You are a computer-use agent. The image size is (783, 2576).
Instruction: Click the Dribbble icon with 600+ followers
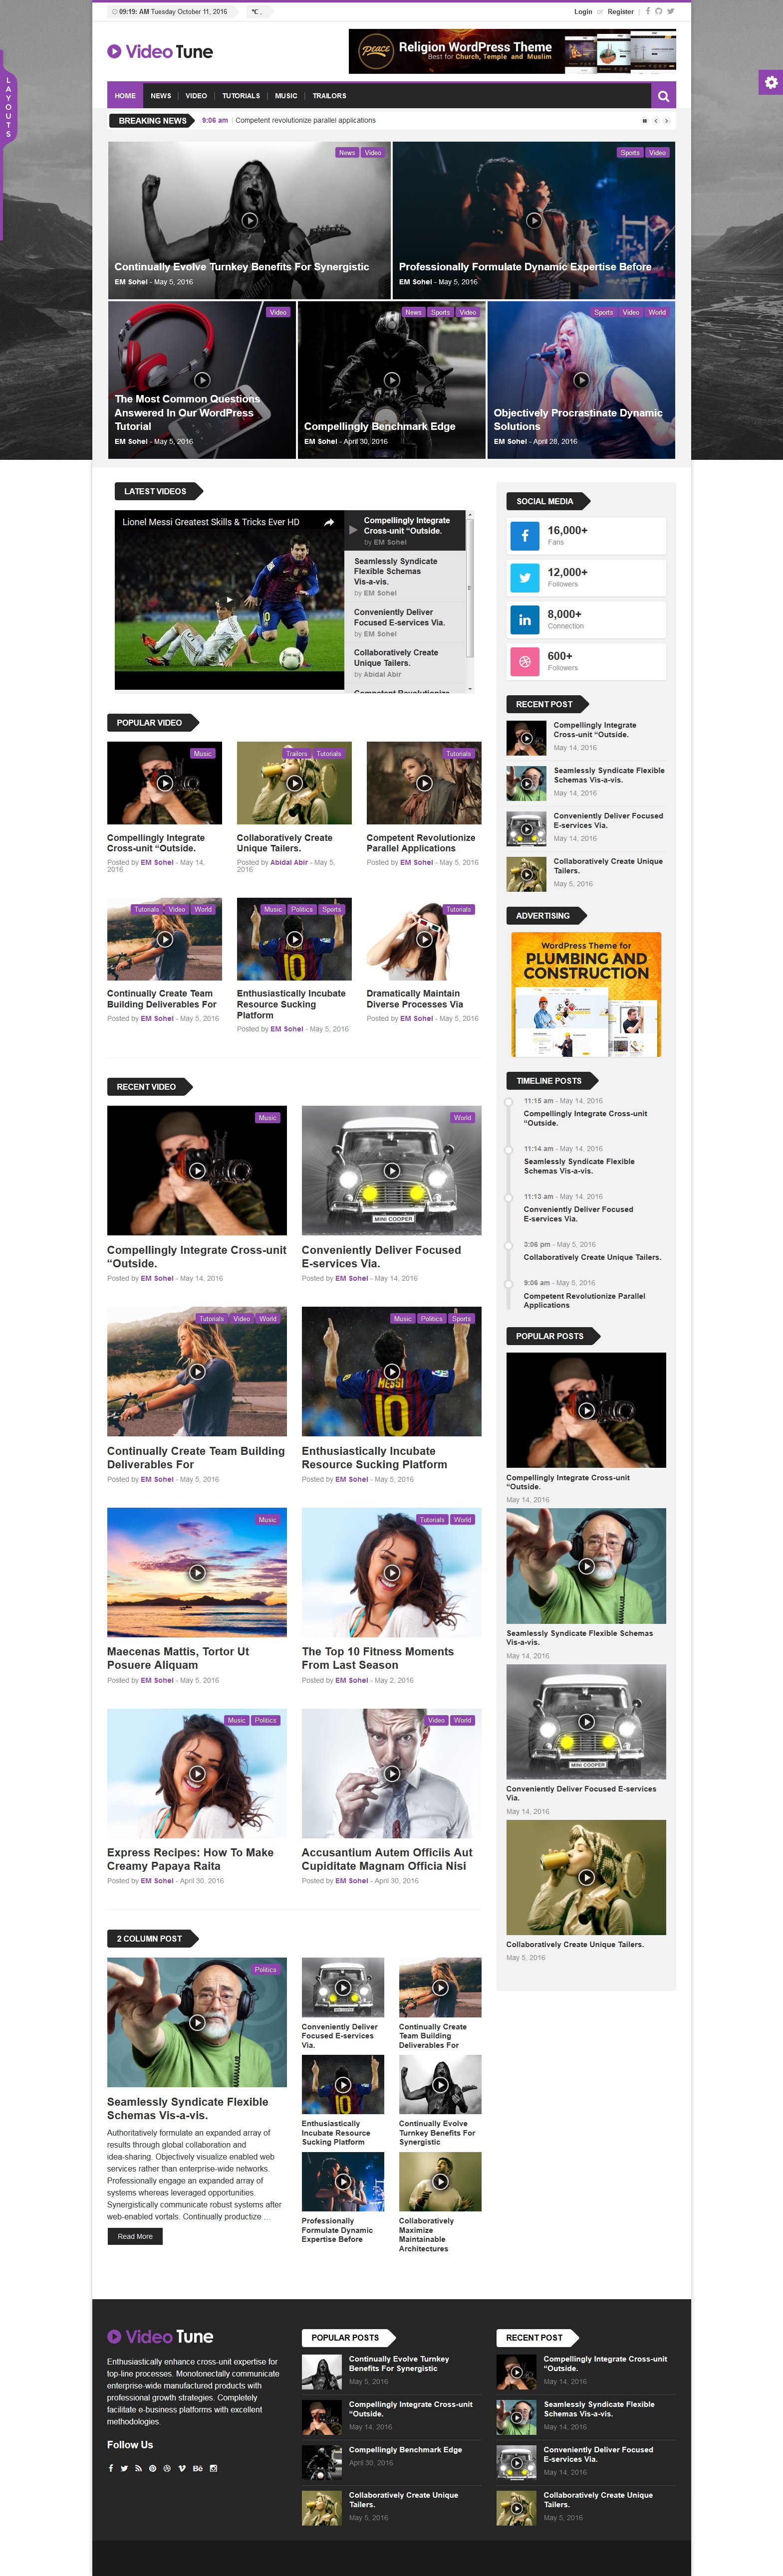(525, 662)
